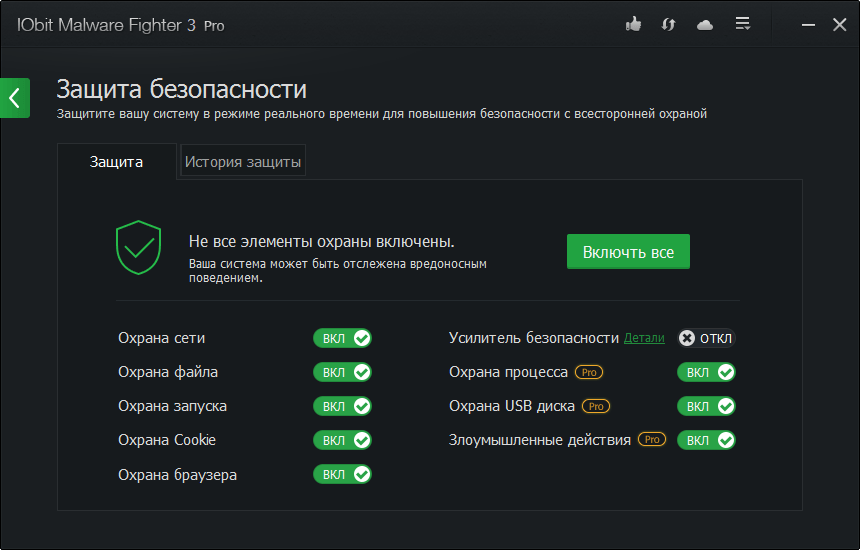Click Pro badge beside Охрана USB диска
This screenshot has width=860, height=550.
click(x=596, y=406)
